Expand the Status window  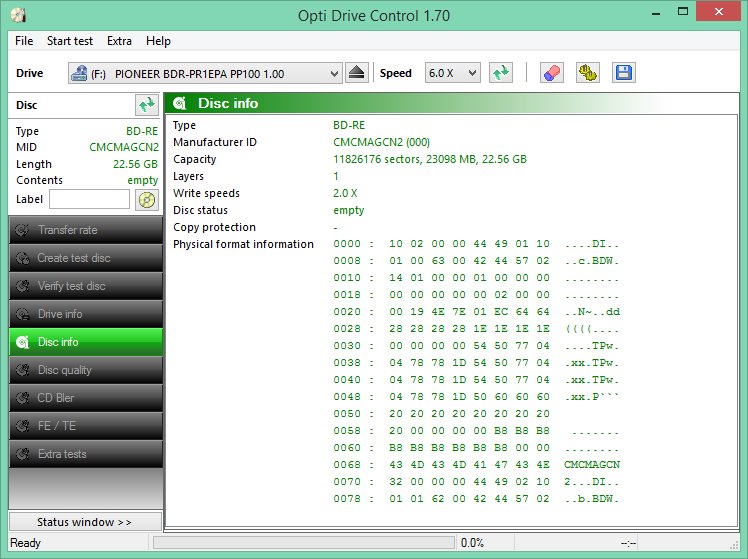click(x=85, y=522)
